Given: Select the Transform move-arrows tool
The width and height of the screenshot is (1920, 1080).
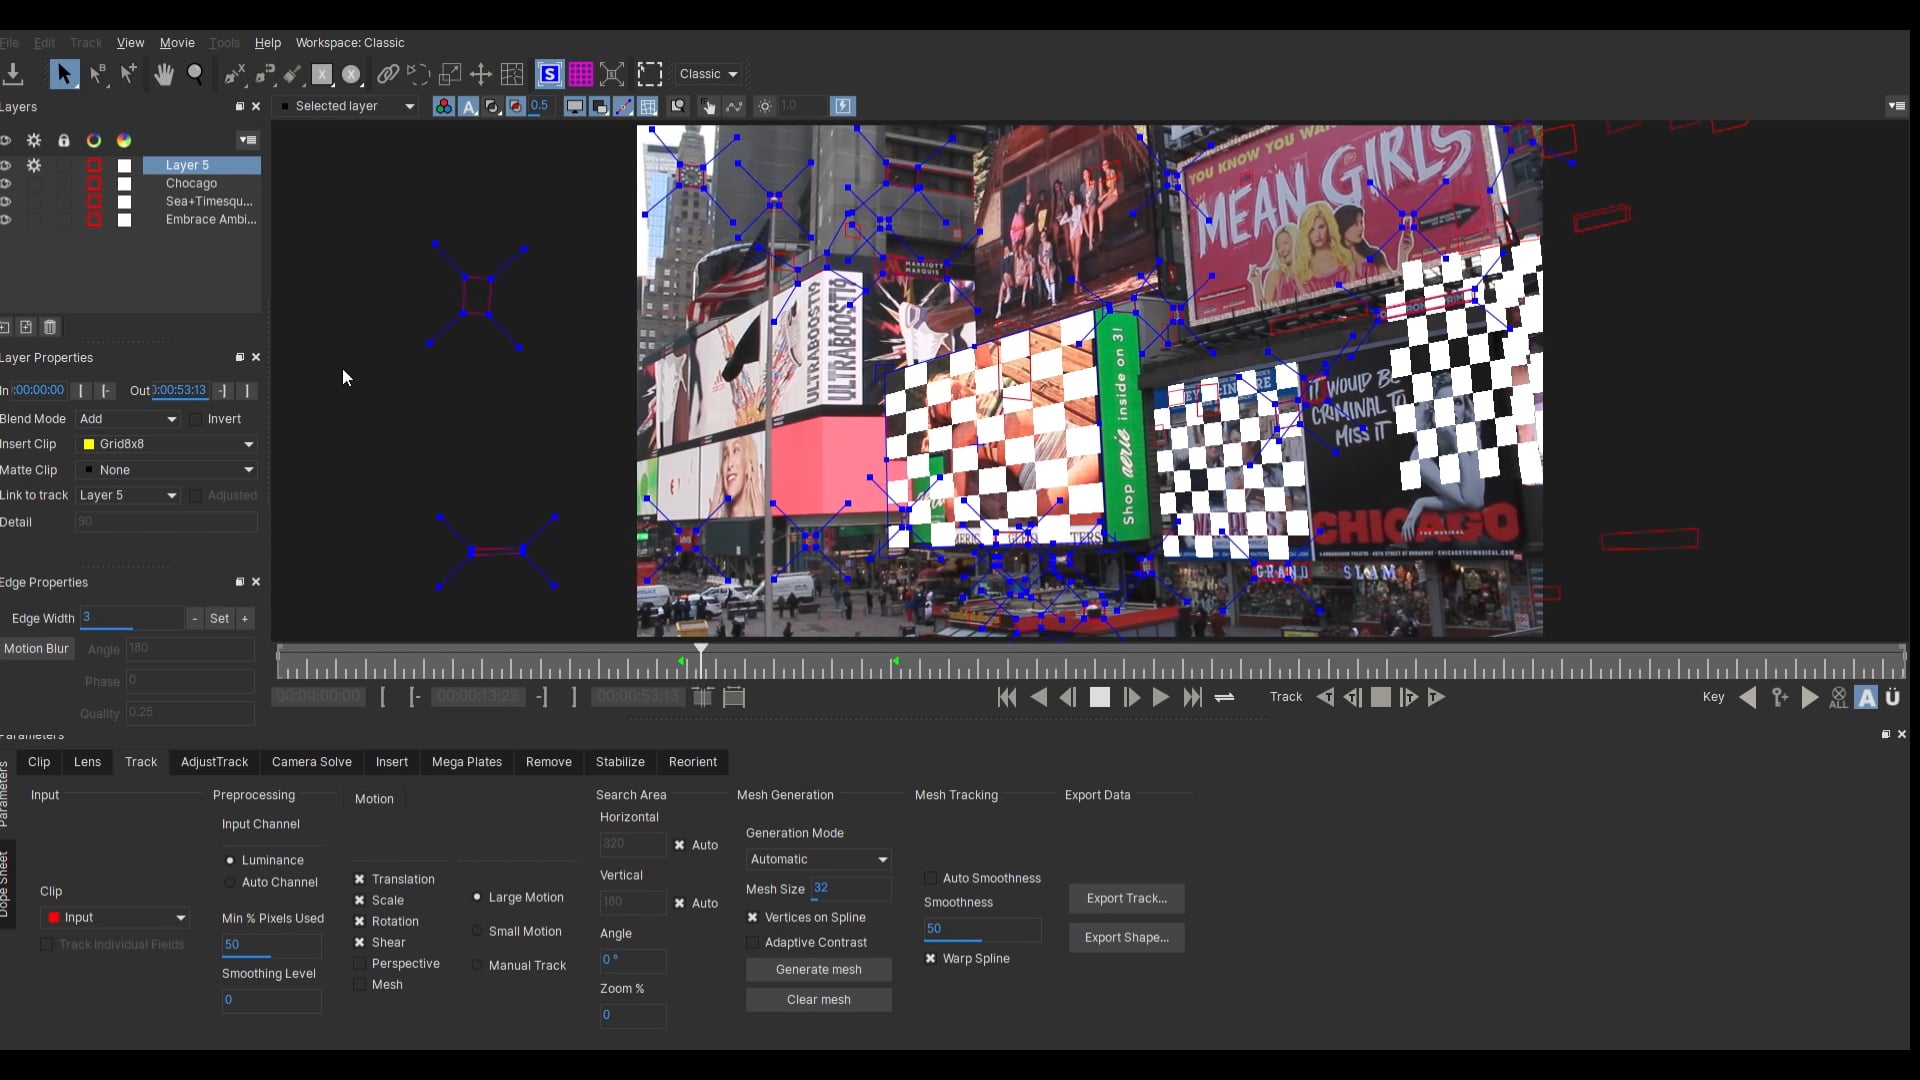Looking at the screenshot, I should click(x=481, y=74).
